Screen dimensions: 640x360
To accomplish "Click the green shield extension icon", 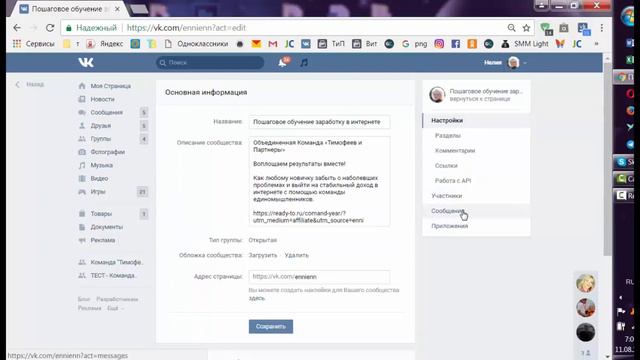I will [x=546, y=28].
